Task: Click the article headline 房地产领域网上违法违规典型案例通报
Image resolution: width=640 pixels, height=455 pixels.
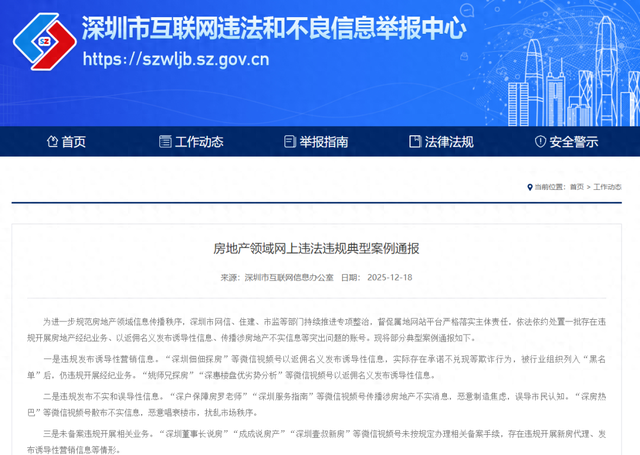Action: click(320, 246)
